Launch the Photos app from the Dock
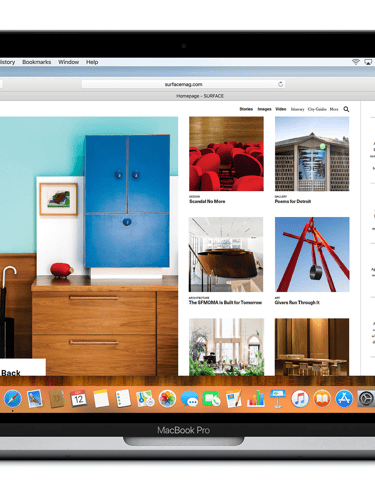This screenshot has height=503, width=375. click(x=167, y=399)
